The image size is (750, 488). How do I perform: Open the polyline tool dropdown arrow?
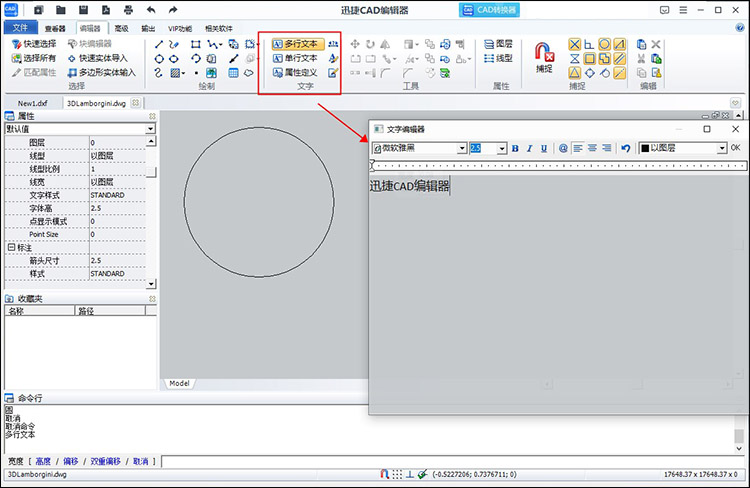click(x=221, y=44)
